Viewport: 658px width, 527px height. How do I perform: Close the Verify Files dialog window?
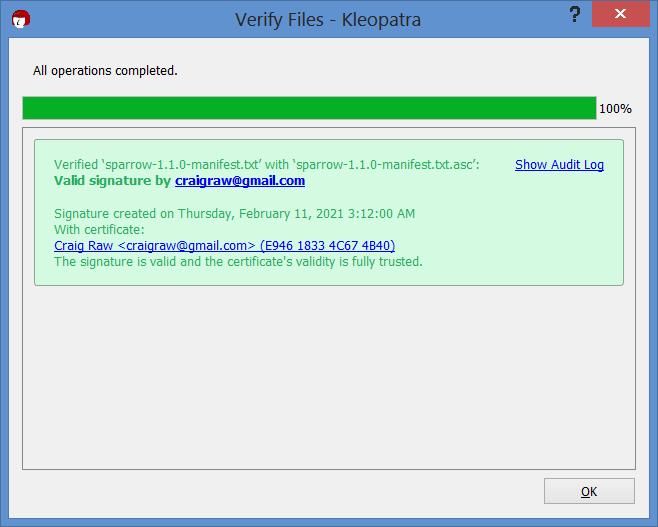620,14
